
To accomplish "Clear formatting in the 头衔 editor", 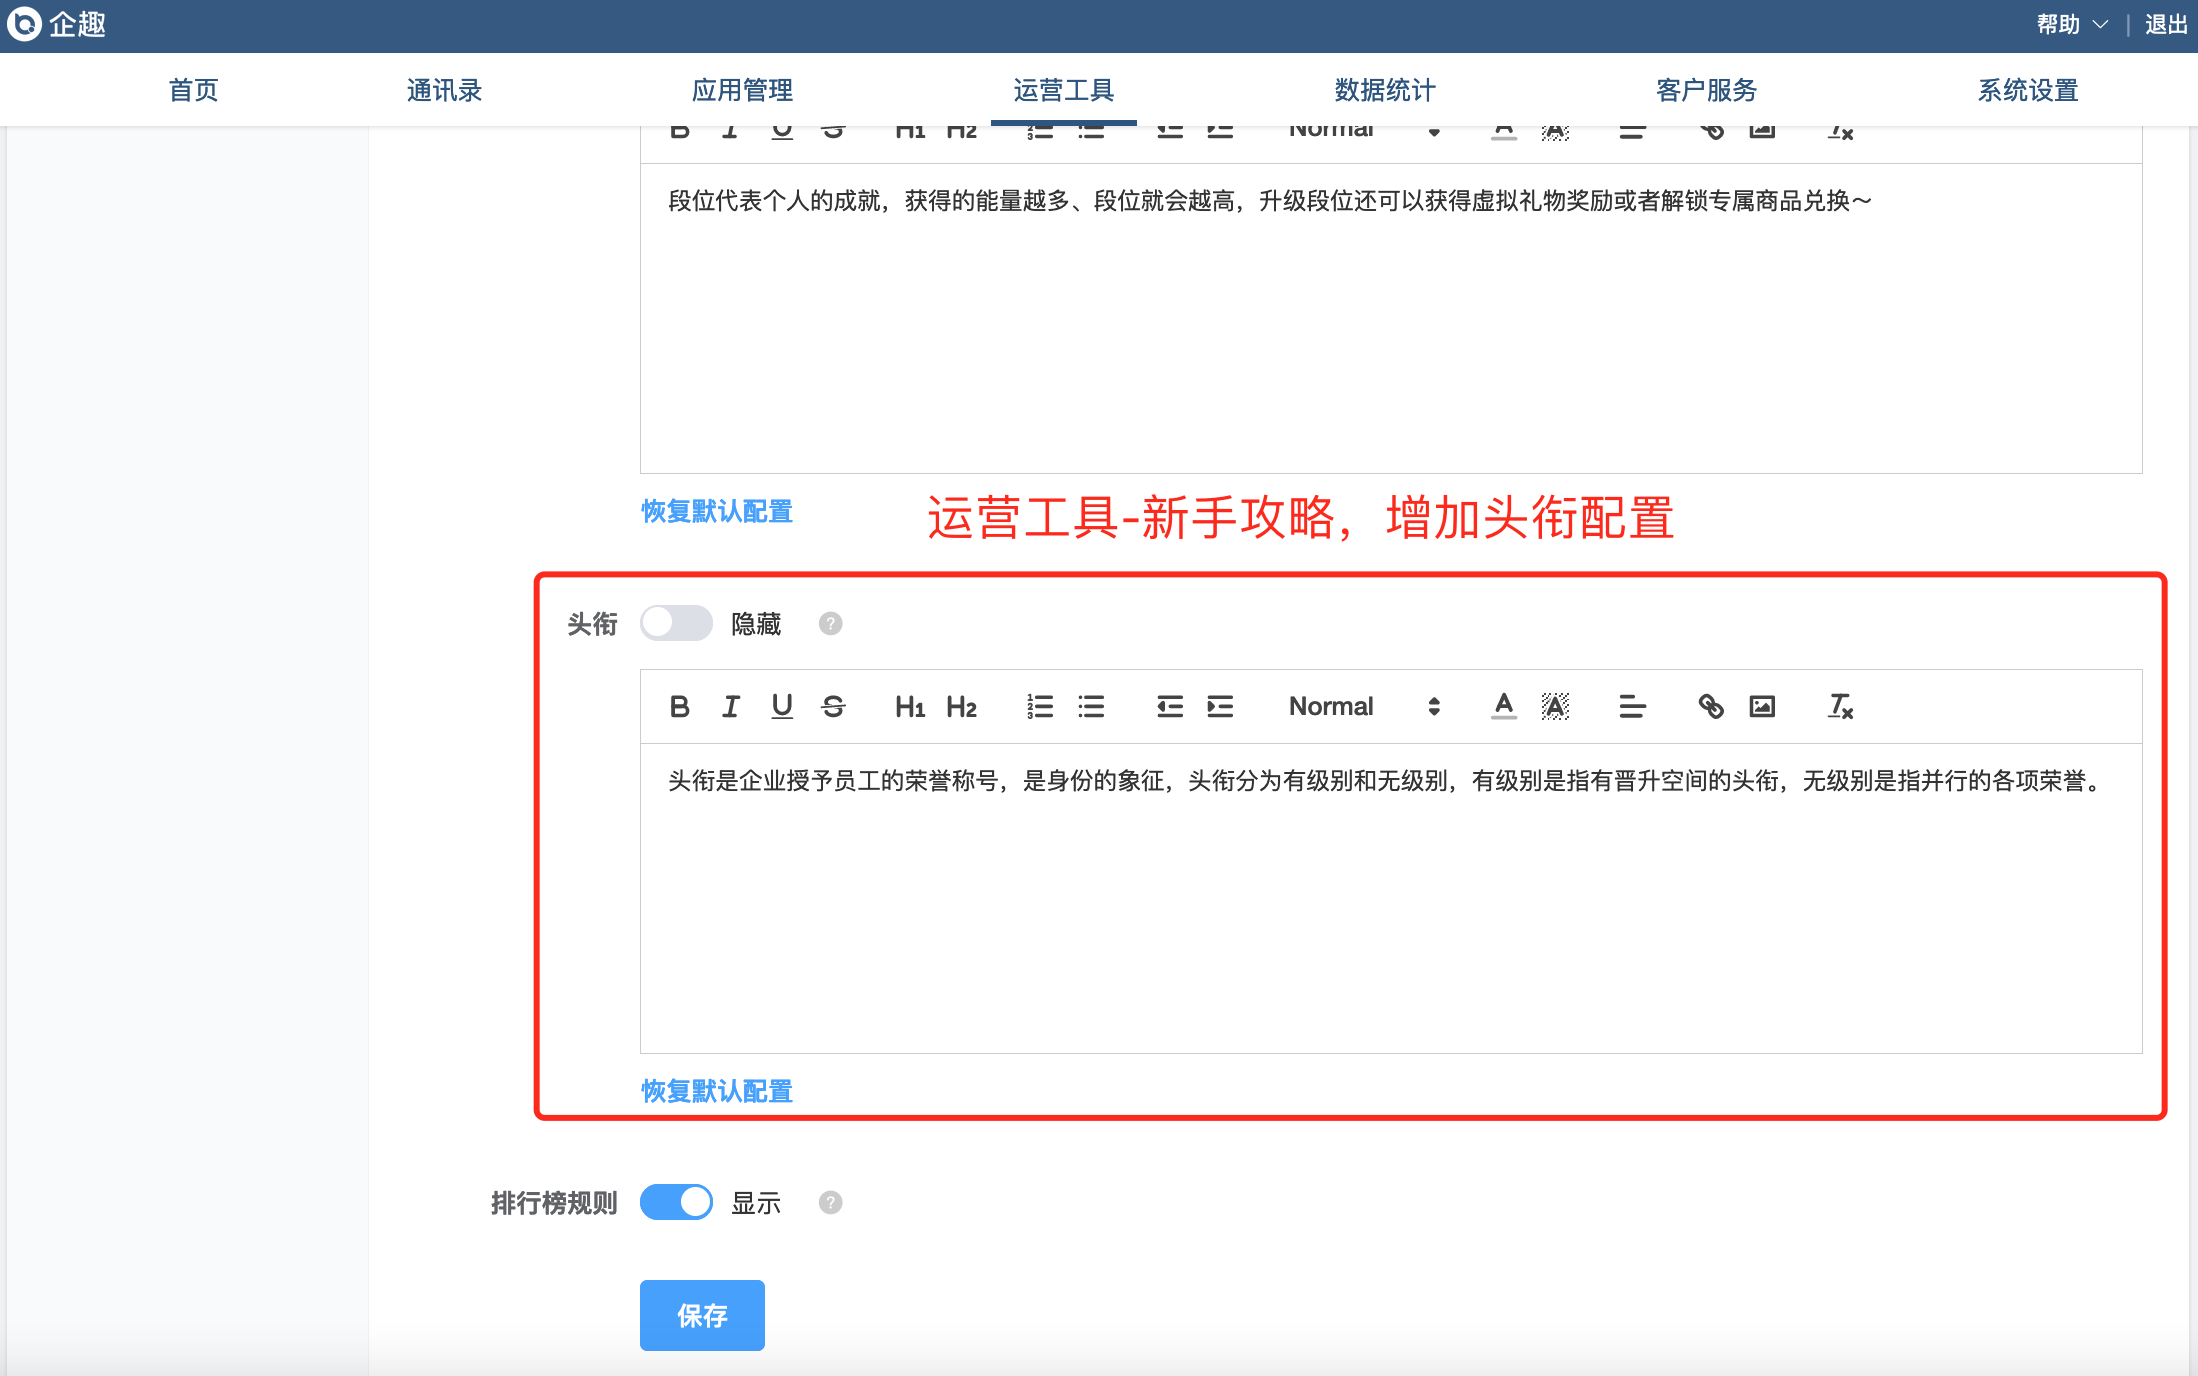I will (1840, 707).
